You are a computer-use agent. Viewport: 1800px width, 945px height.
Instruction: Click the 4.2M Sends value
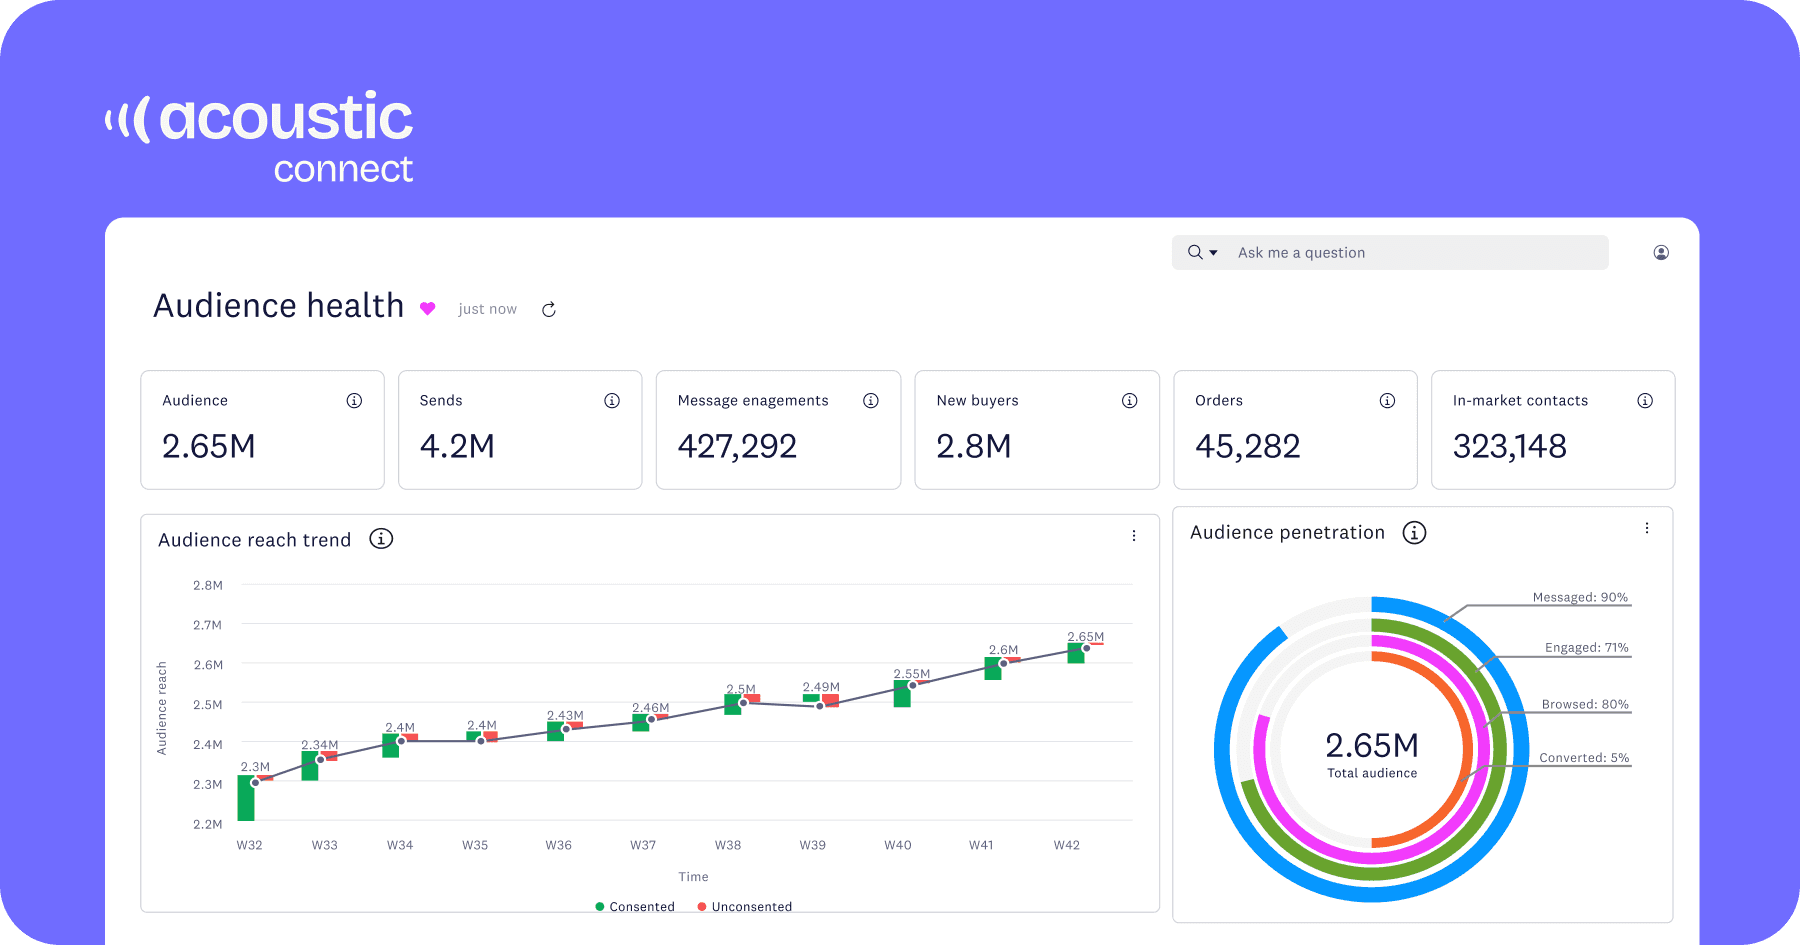[x=457, y=446]
